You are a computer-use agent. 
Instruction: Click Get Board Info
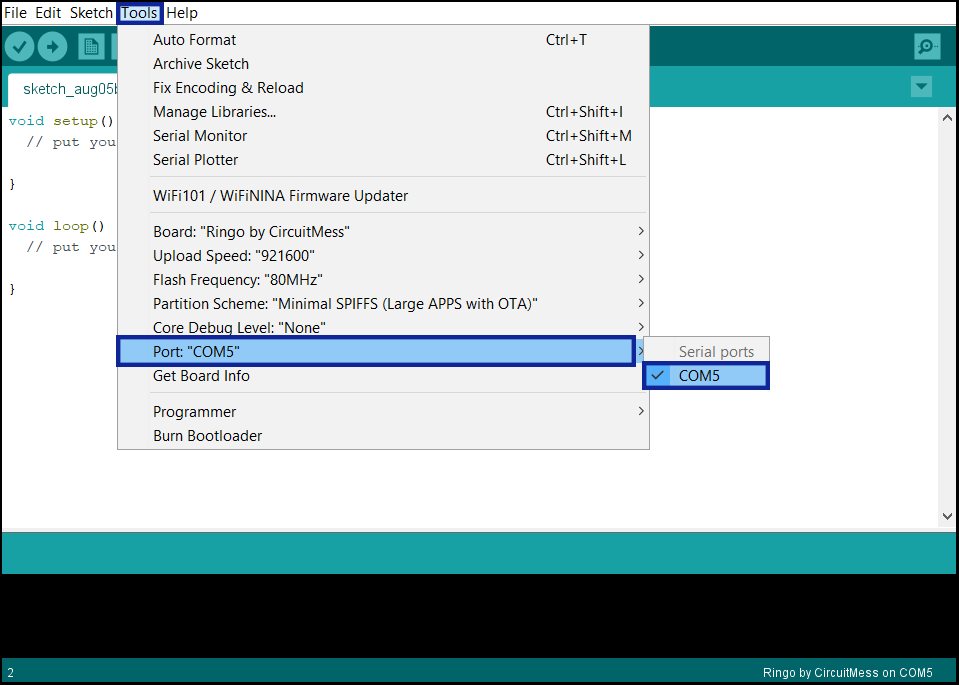[x=201, y=376]
